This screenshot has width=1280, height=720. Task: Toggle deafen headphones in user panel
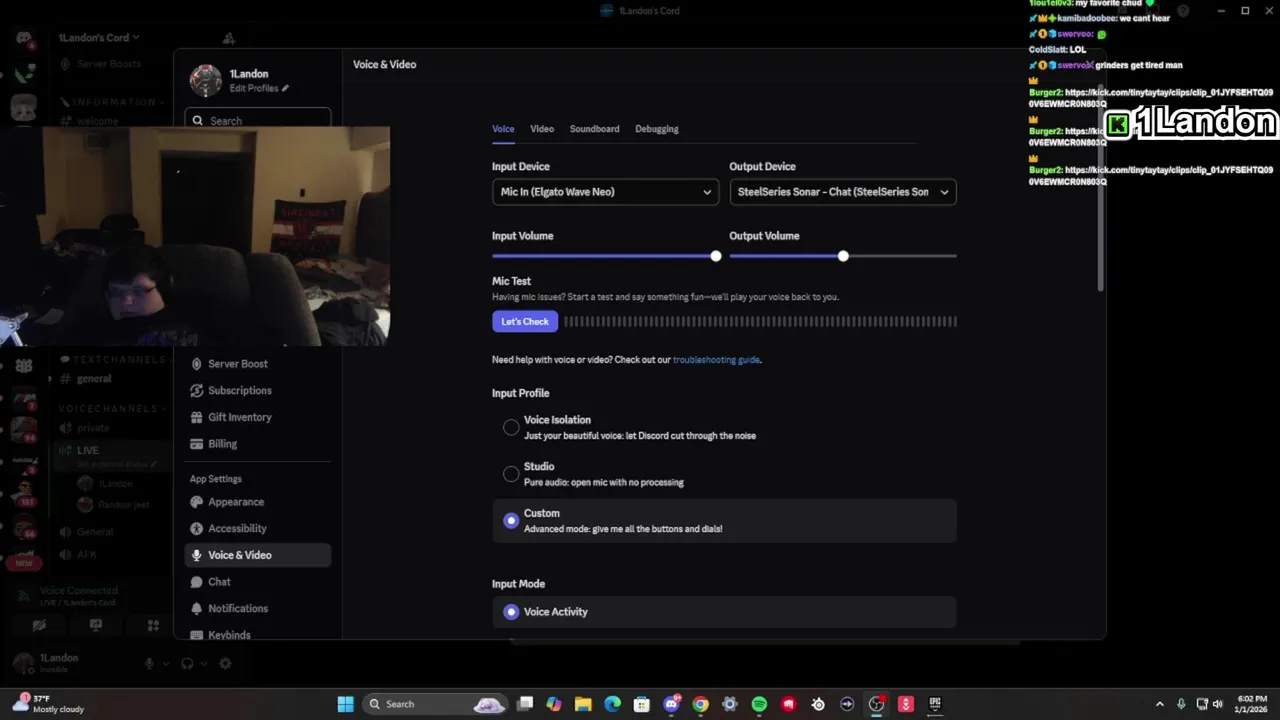187,663
